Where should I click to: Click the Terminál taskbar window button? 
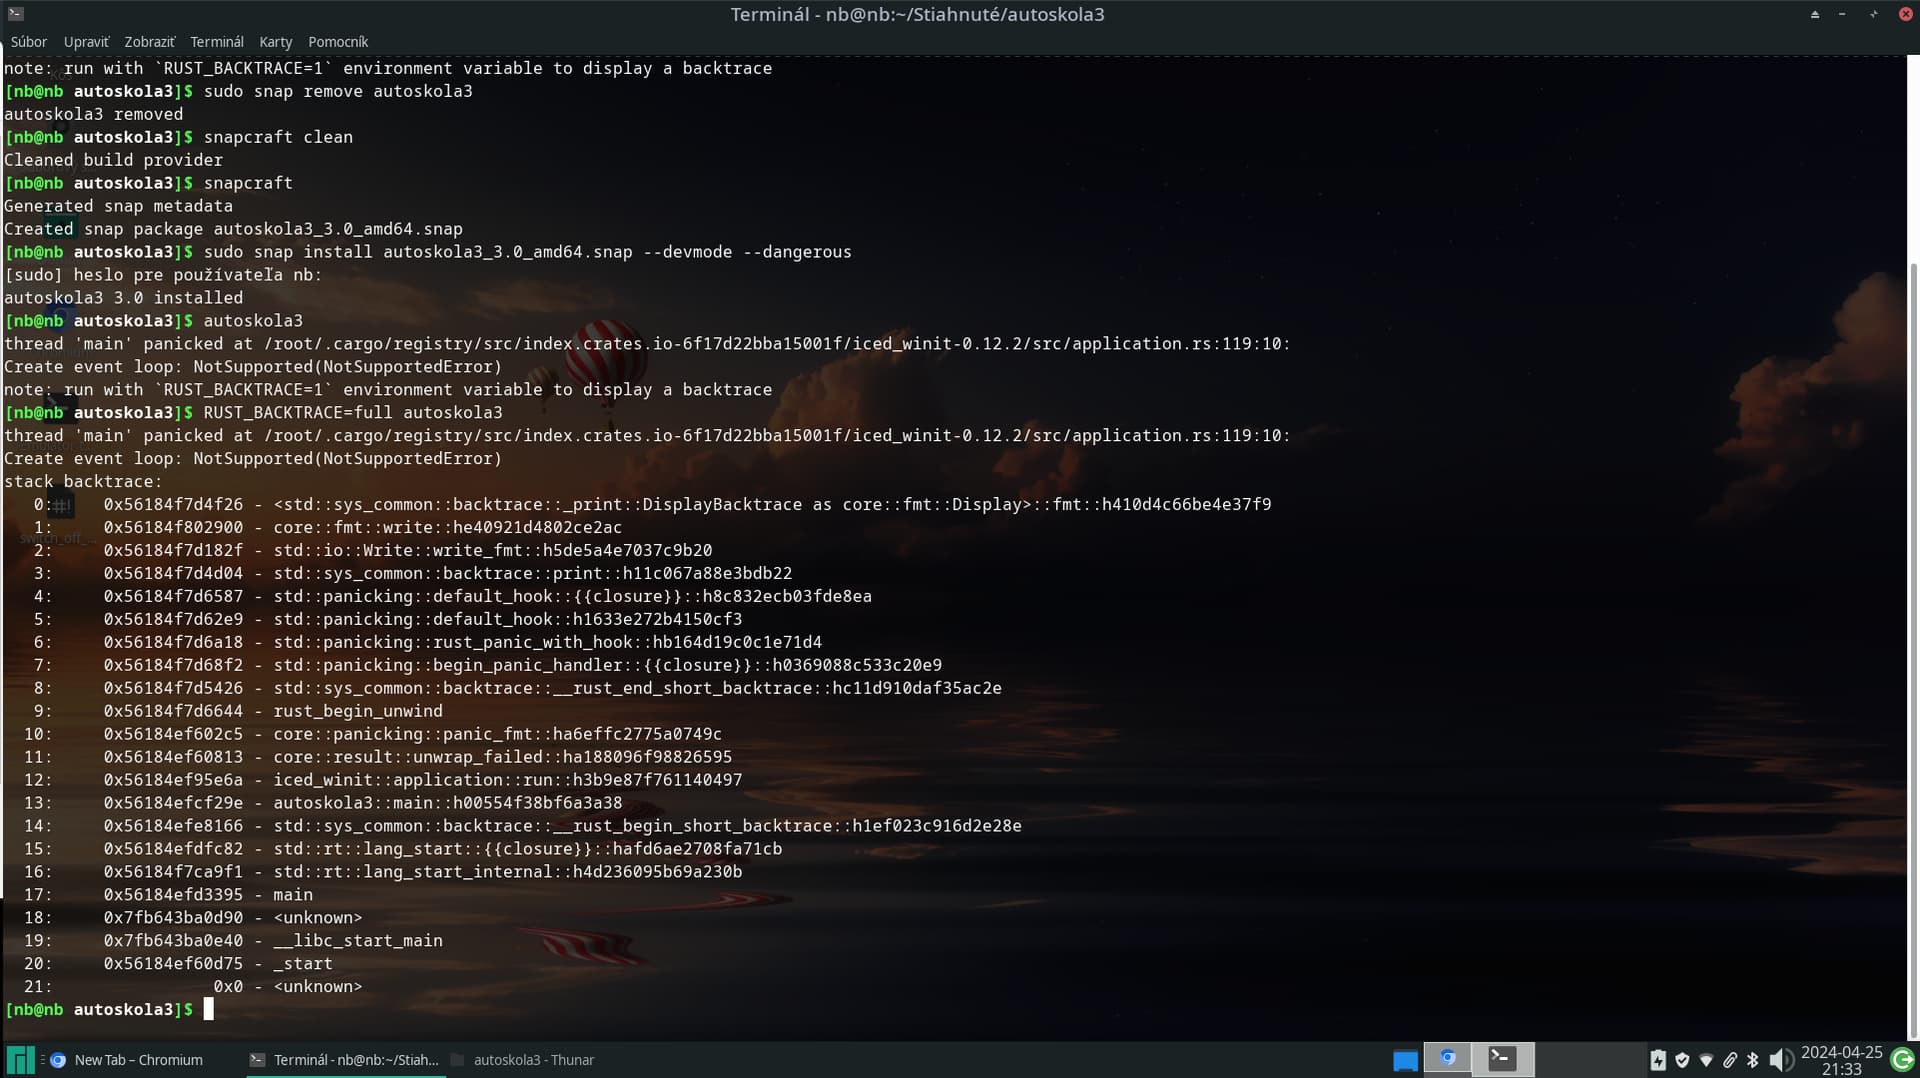[x=345, y=1060]
